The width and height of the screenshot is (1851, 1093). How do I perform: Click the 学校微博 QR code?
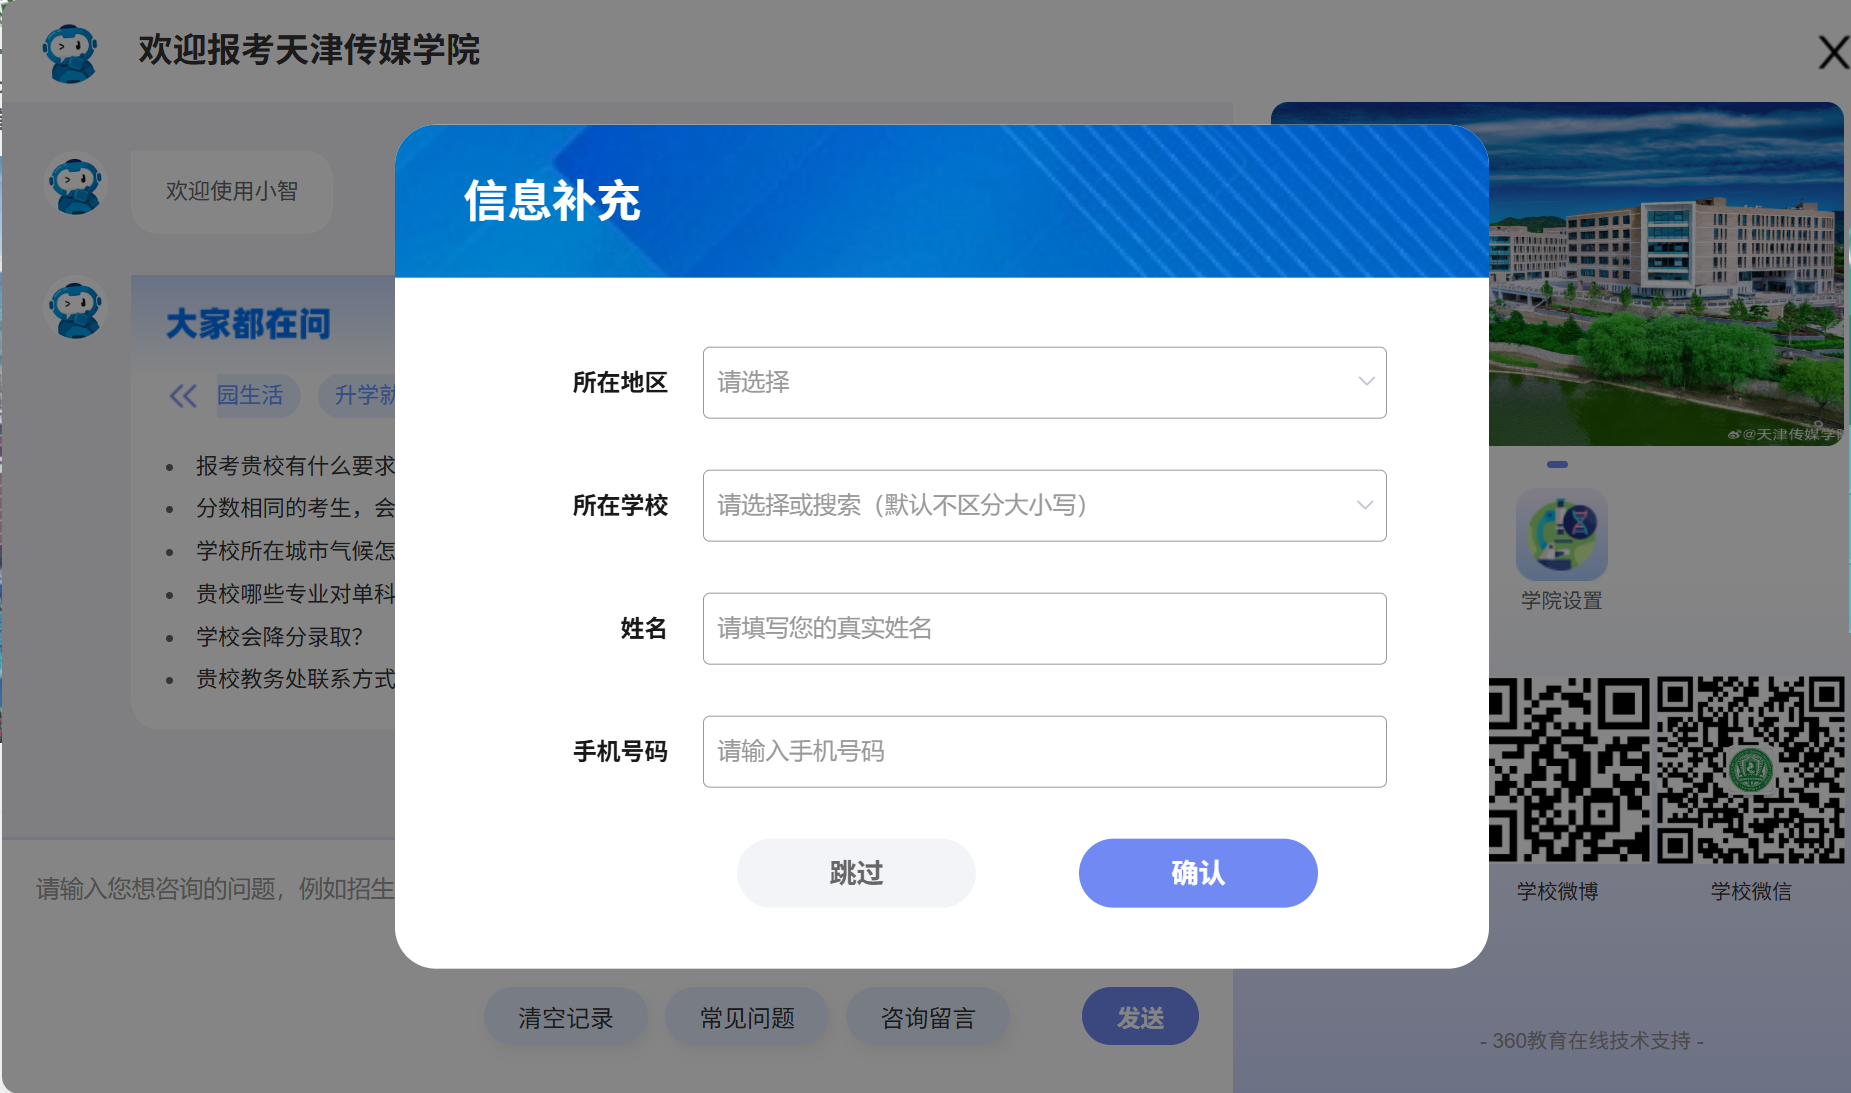(x=1567, y=770)
